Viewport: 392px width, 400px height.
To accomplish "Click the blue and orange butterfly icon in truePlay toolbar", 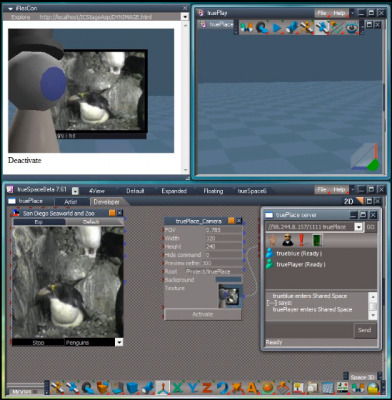I will pos(246,28).
